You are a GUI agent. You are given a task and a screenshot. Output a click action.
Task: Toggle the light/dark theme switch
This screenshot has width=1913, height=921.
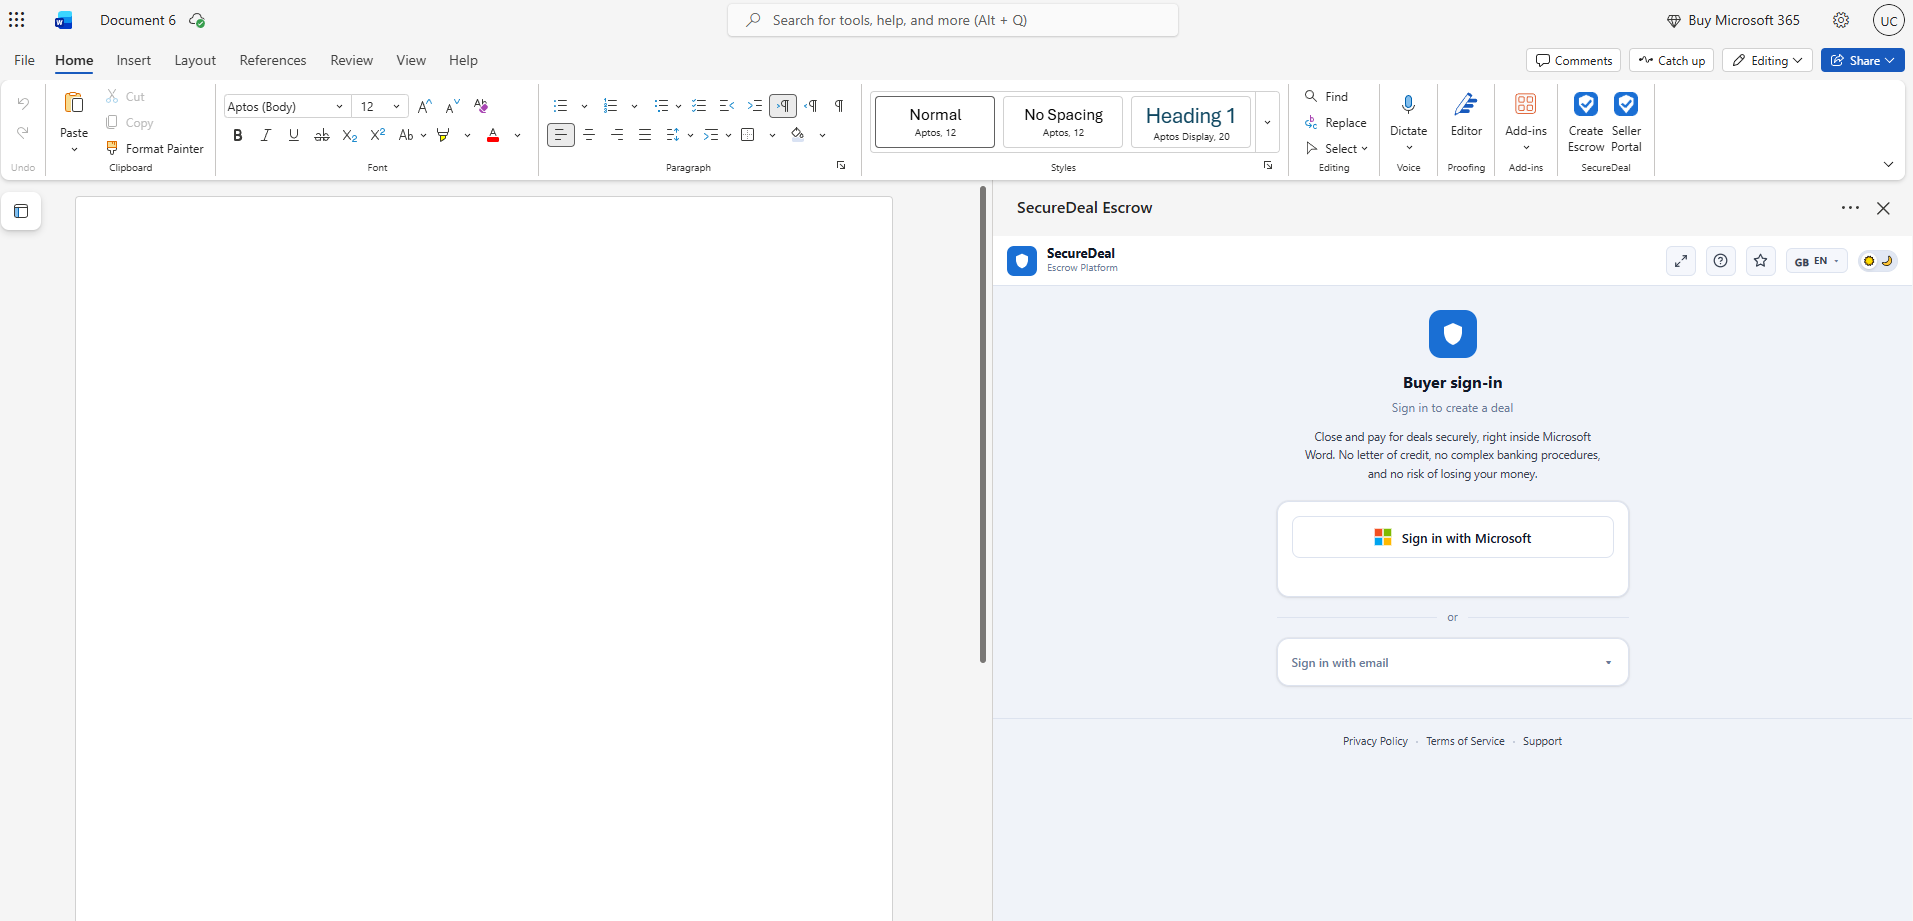[x=1877, y=261]
